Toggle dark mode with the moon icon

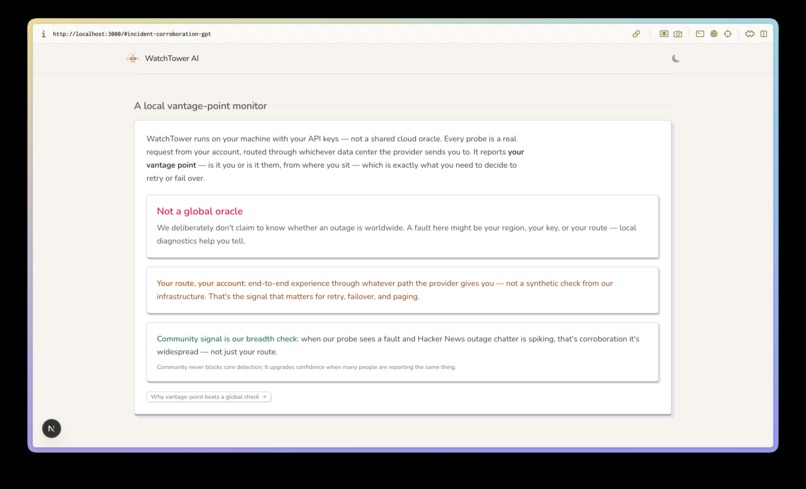(675, 59)
